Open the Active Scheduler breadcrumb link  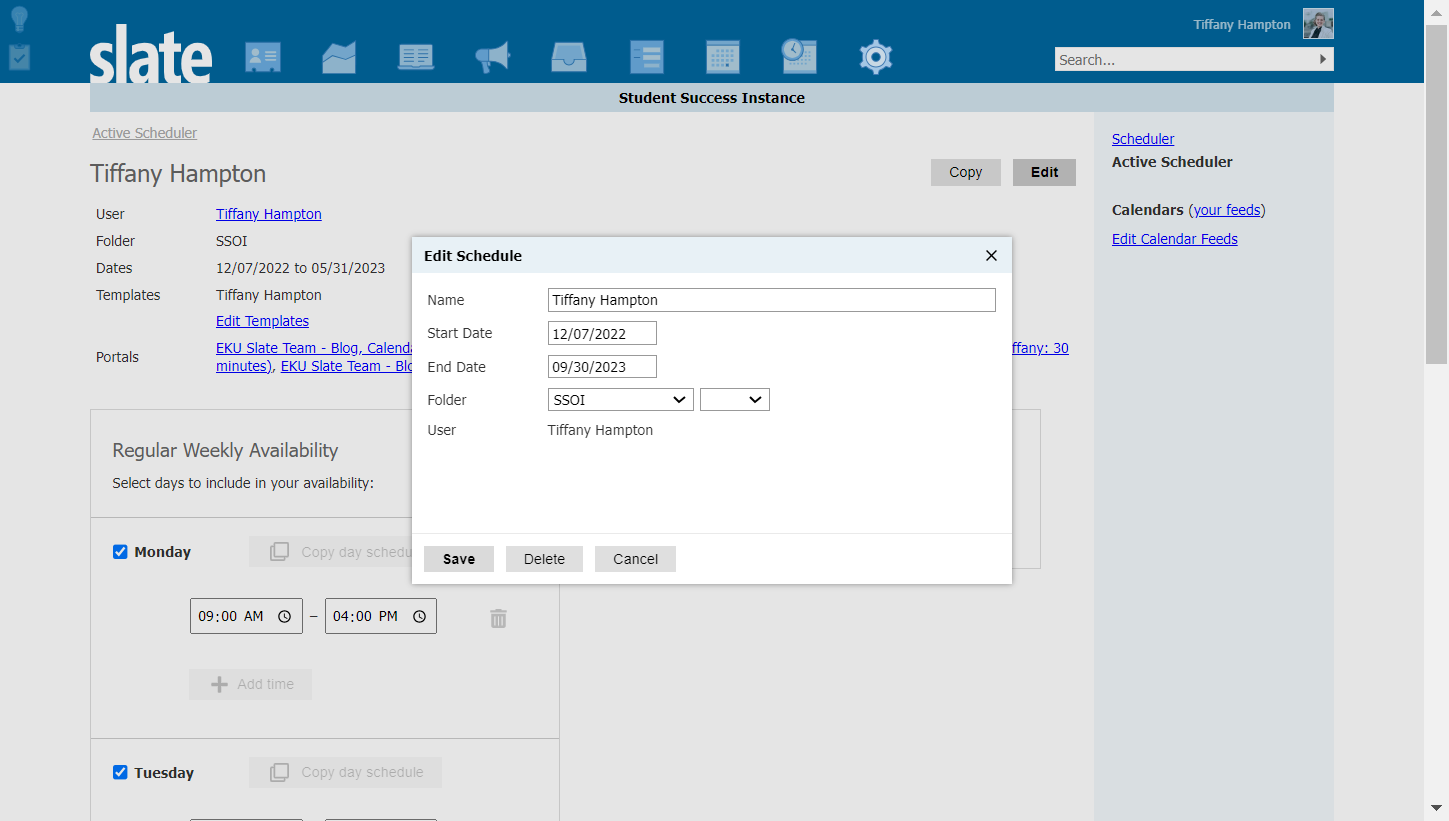145,133
